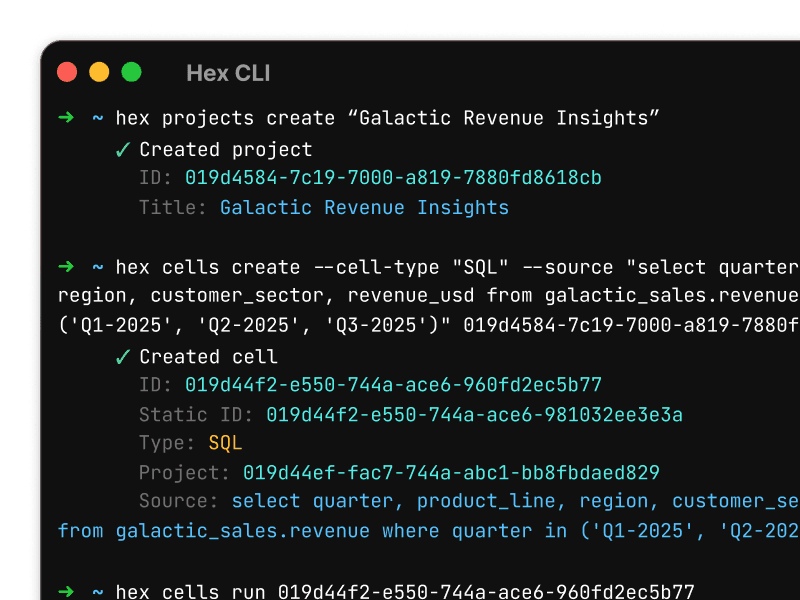Click the green prompt arrow before hex cells run
This screenshot has height=600, width=800.
click(x=66, y=592)
